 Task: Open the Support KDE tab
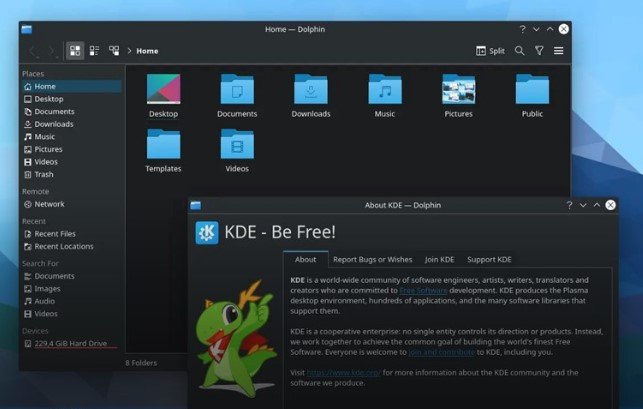pos(489,259)
